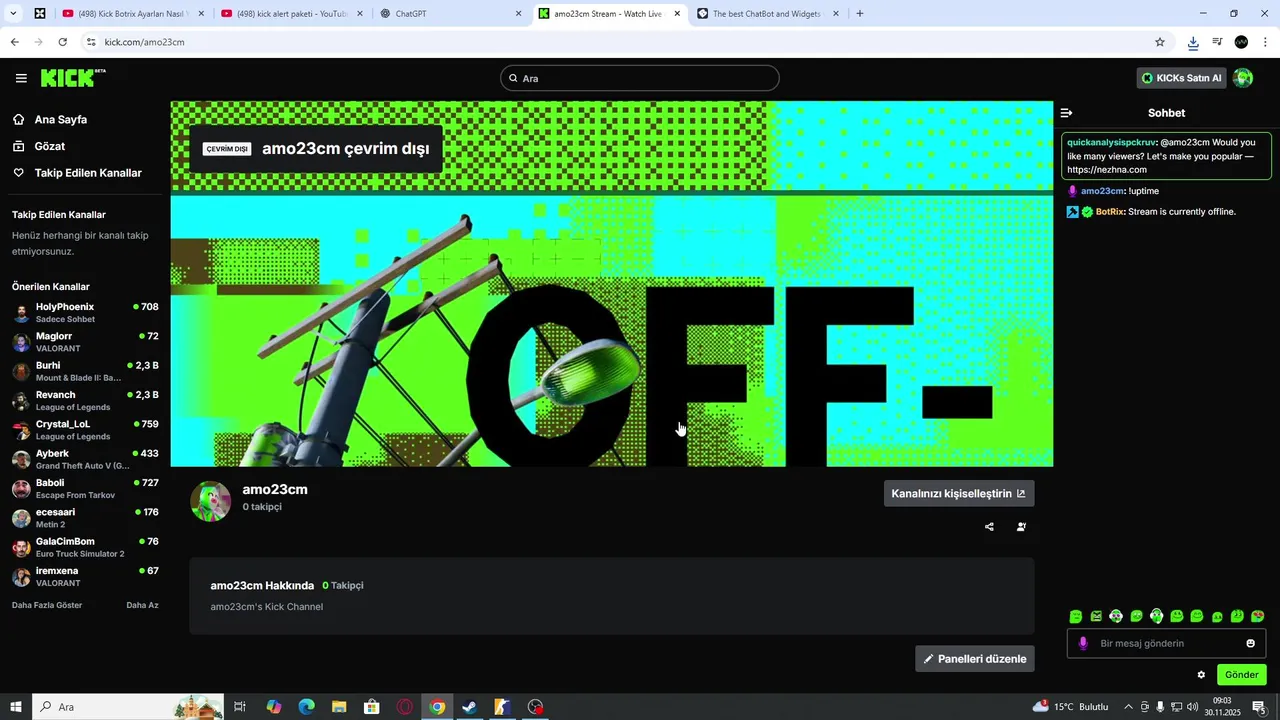This screenshot has height=720, width=1280.
Task: Reload the Kick page
Action: [x=62, y=42]
